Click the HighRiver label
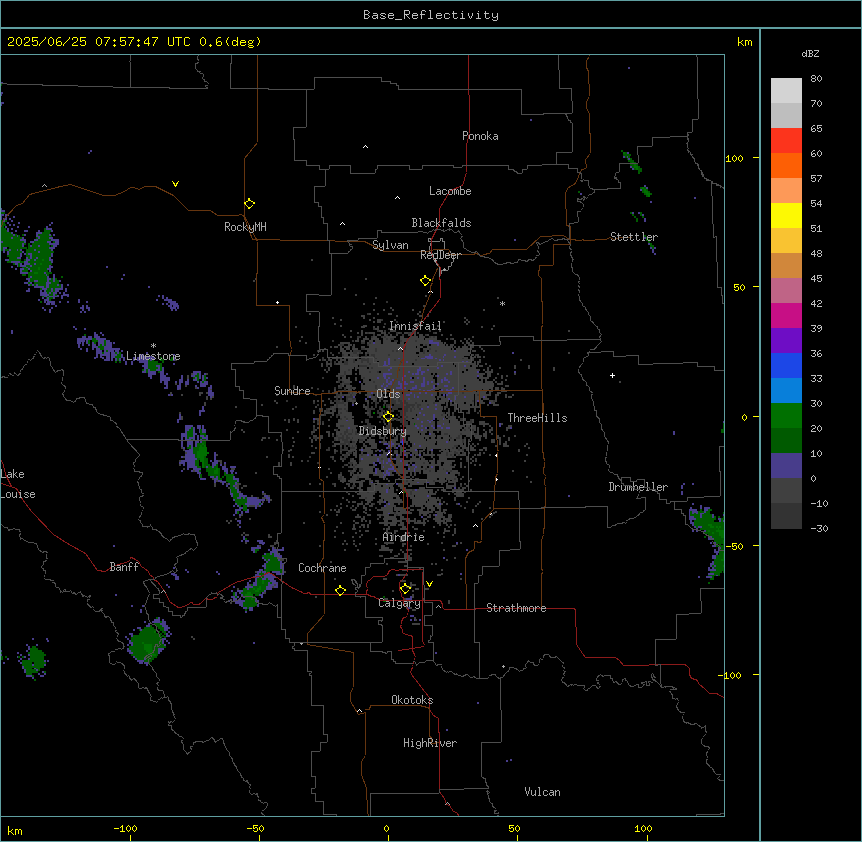This screenshot has height=842, width=862. [430, 743]
